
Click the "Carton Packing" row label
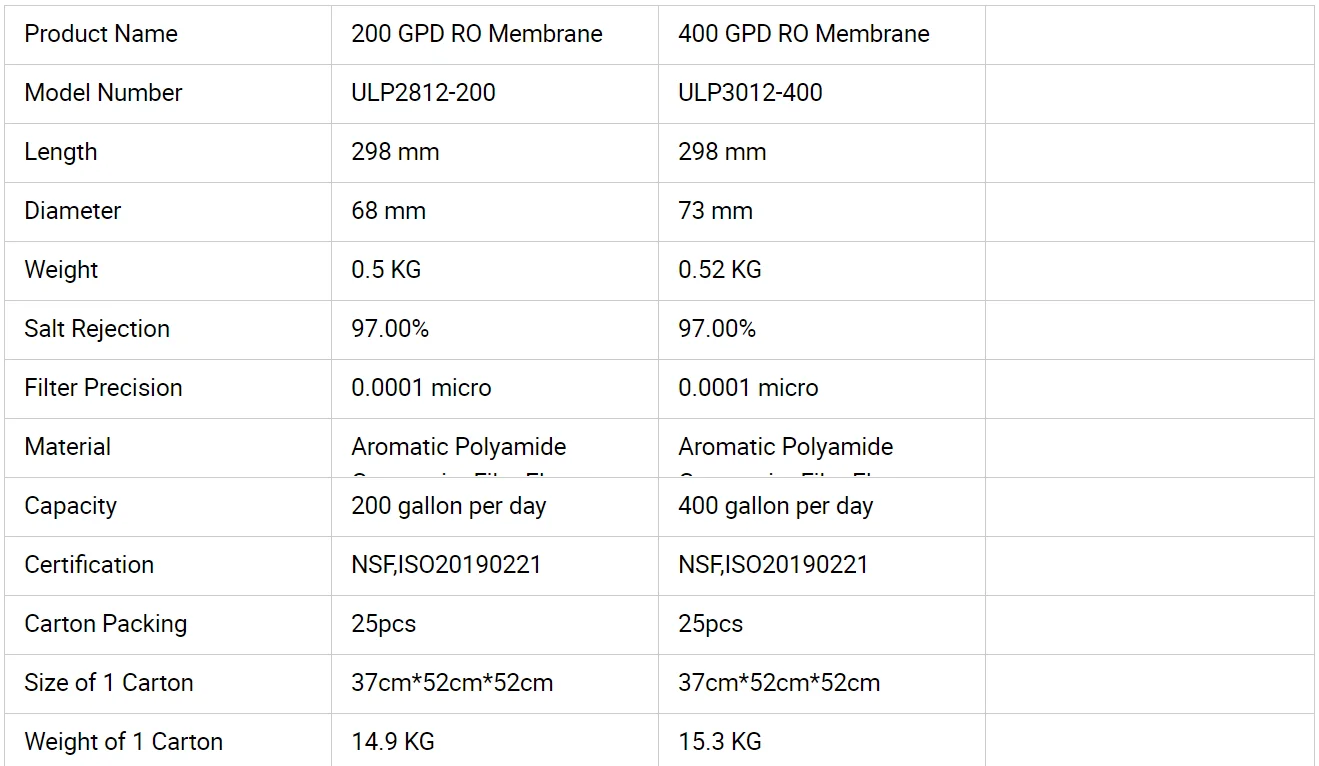(x=106, y=624)
